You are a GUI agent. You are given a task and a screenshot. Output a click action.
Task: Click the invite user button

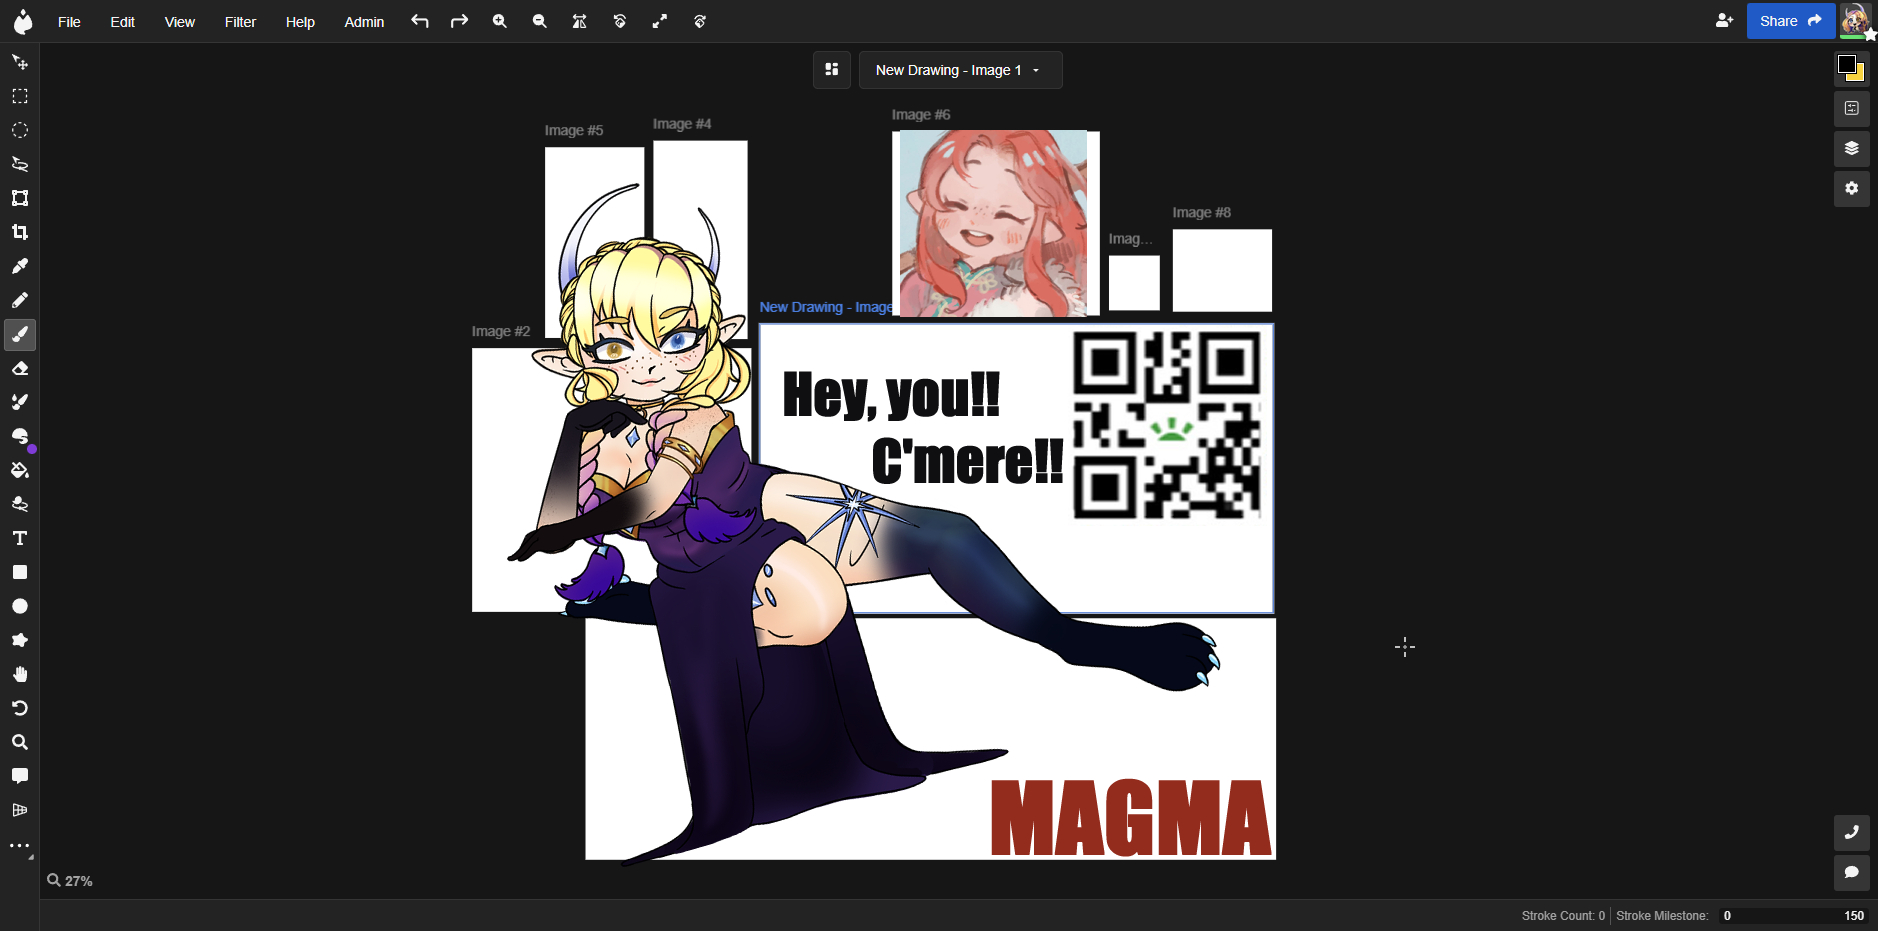pos(1724,21)
